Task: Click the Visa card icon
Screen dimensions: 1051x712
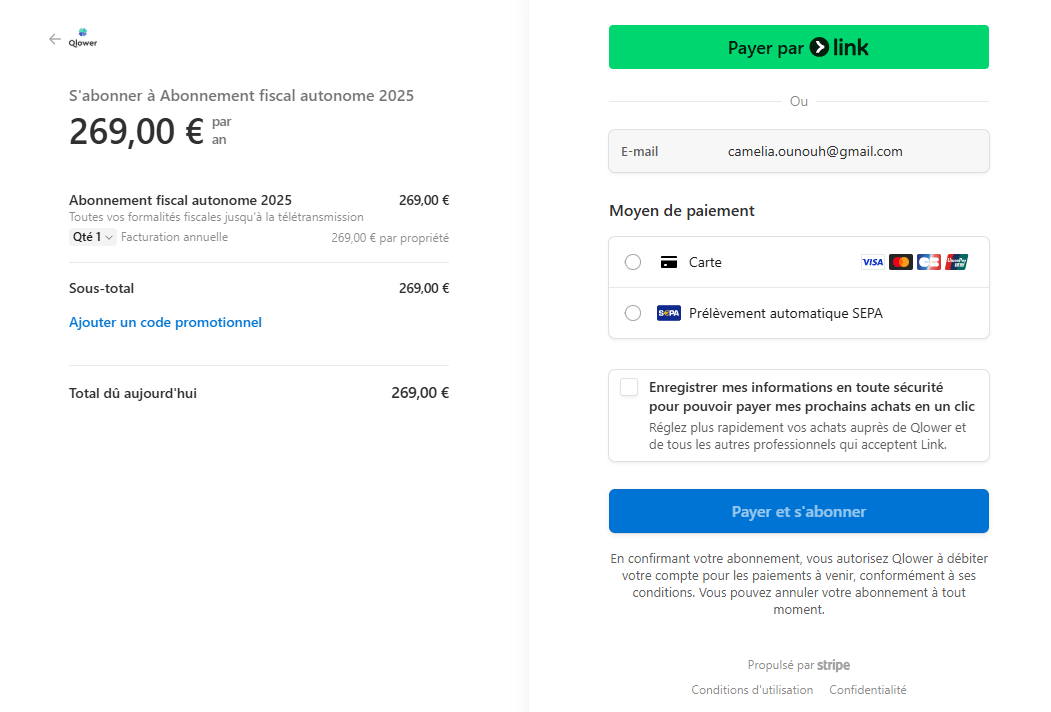Action: 872,262
